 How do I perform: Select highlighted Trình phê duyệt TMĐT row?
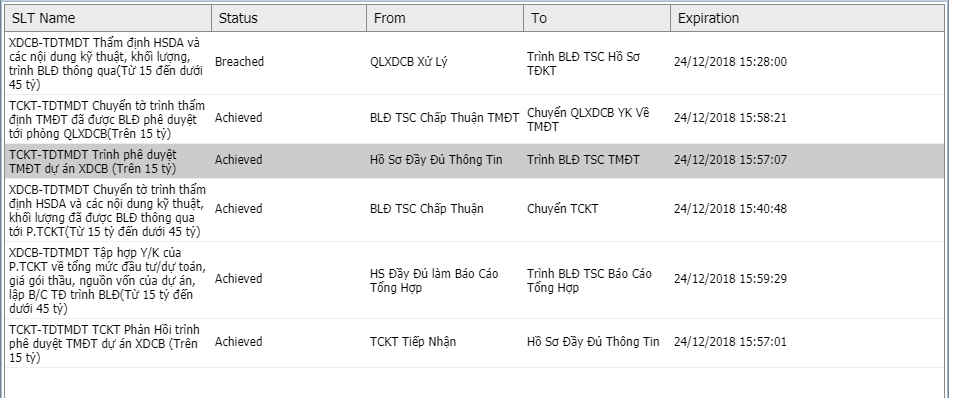(x=475, y=161)
